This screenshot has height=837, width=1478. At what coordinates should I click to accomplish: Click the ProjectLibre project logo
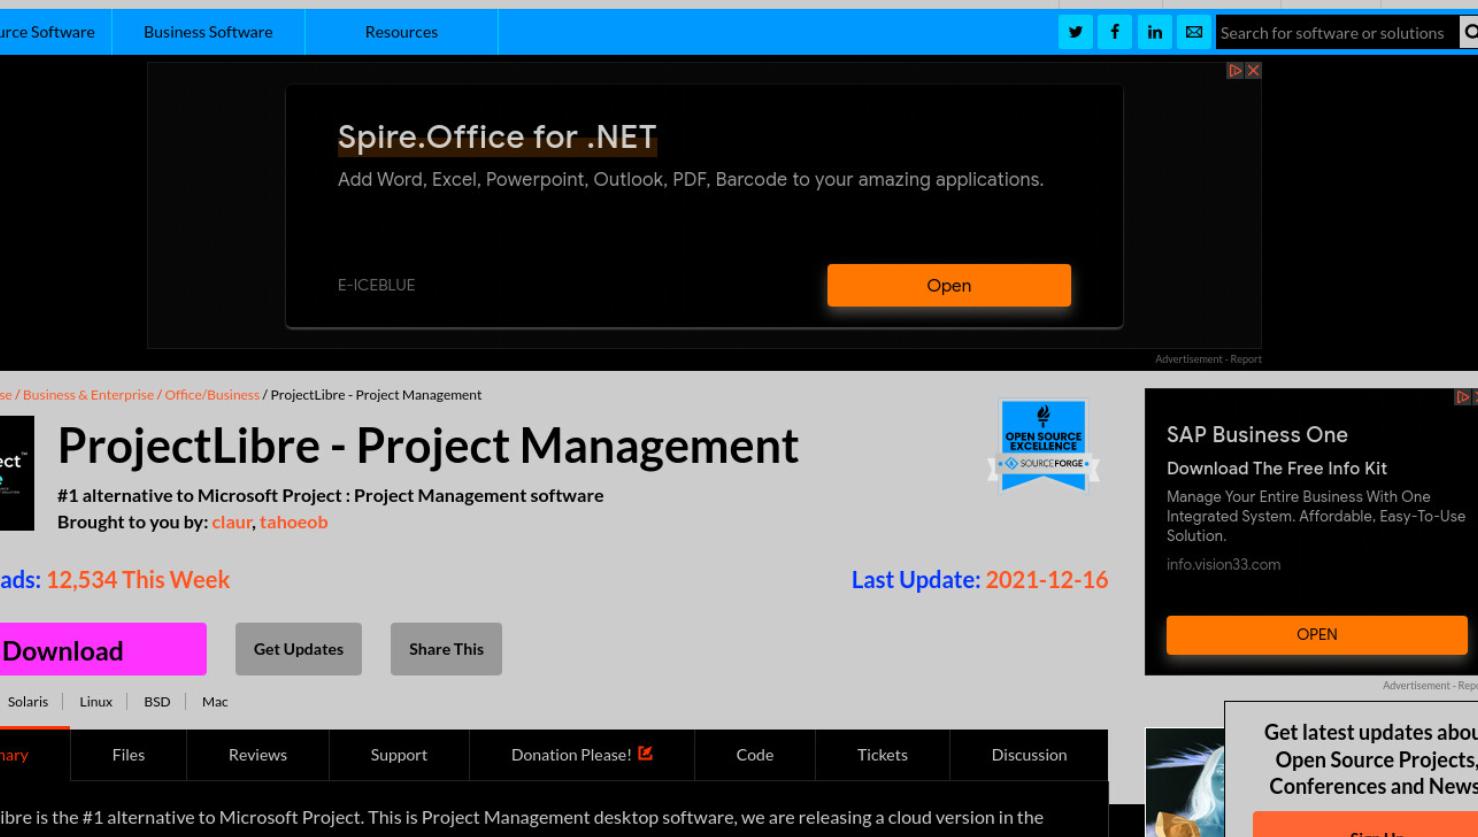(x=16, y=473)
